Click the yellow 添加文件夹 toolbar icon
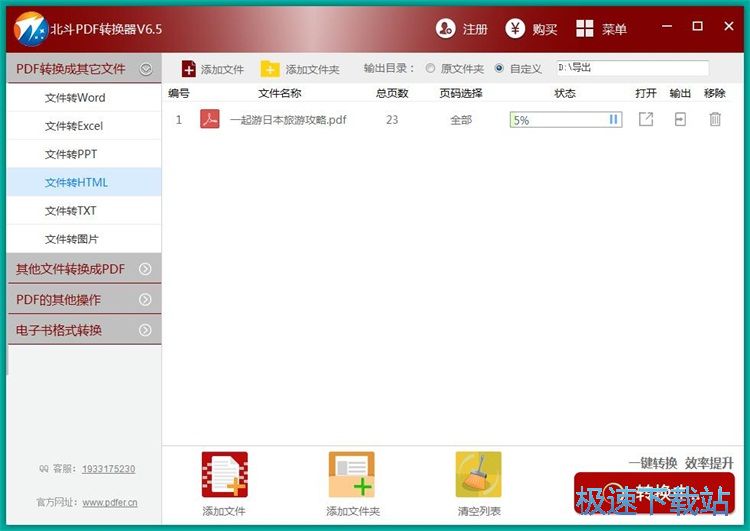The height and width of the screenshot is (531, 750). pos(270,69)
